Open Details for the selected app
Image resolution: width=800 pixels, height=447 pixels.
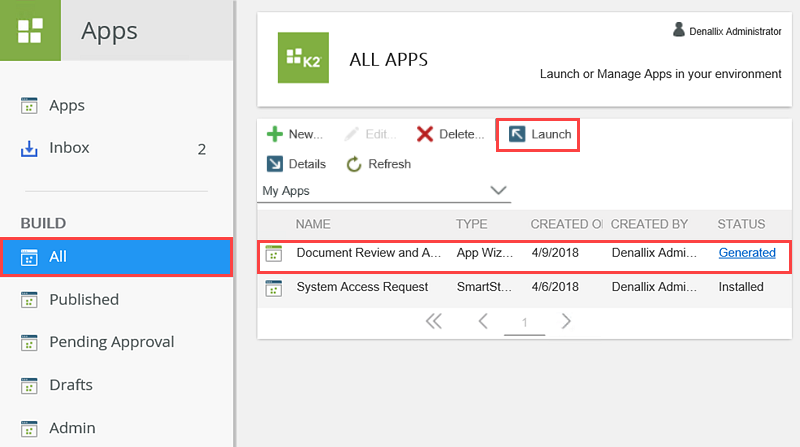coord(296,164)
